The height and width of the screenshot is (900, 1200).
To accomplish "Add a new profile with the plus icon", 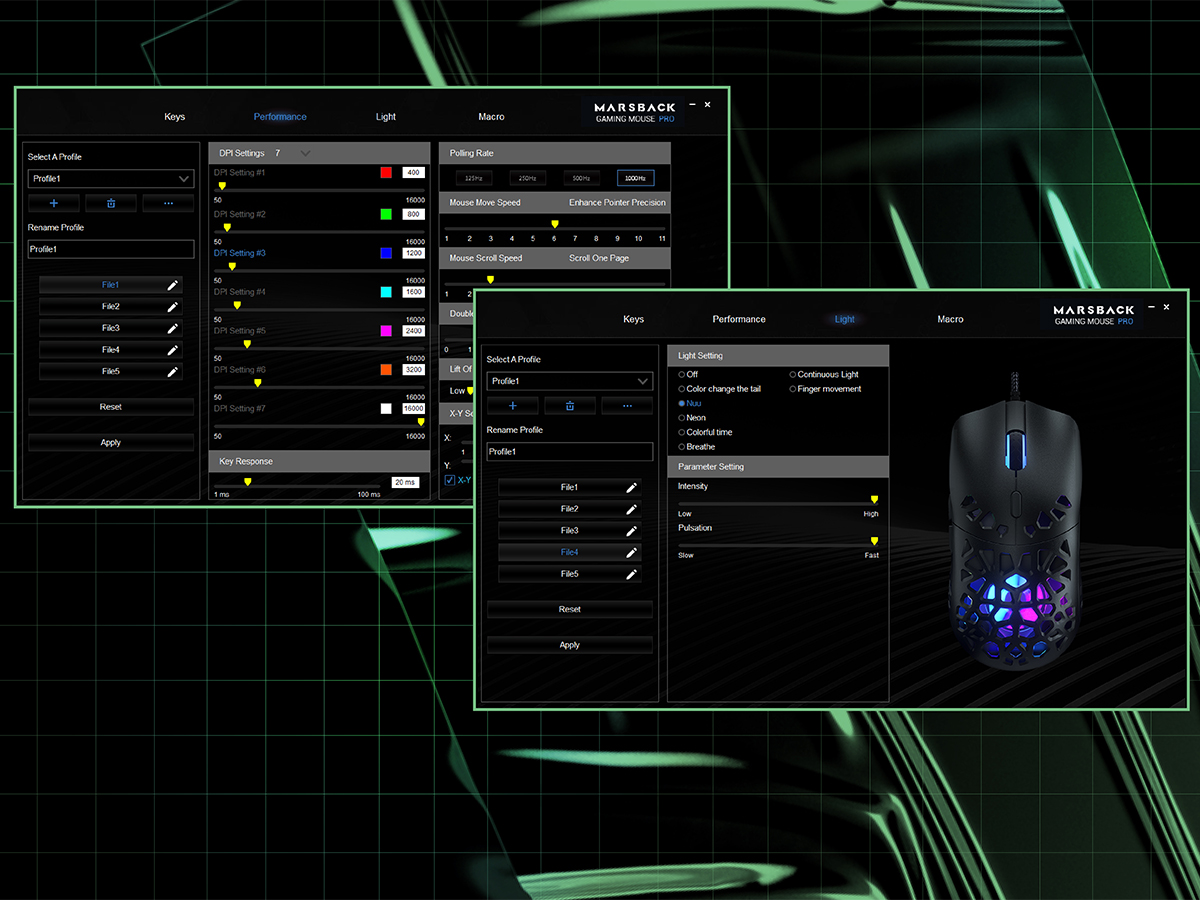I will click(x=54, y=202).
